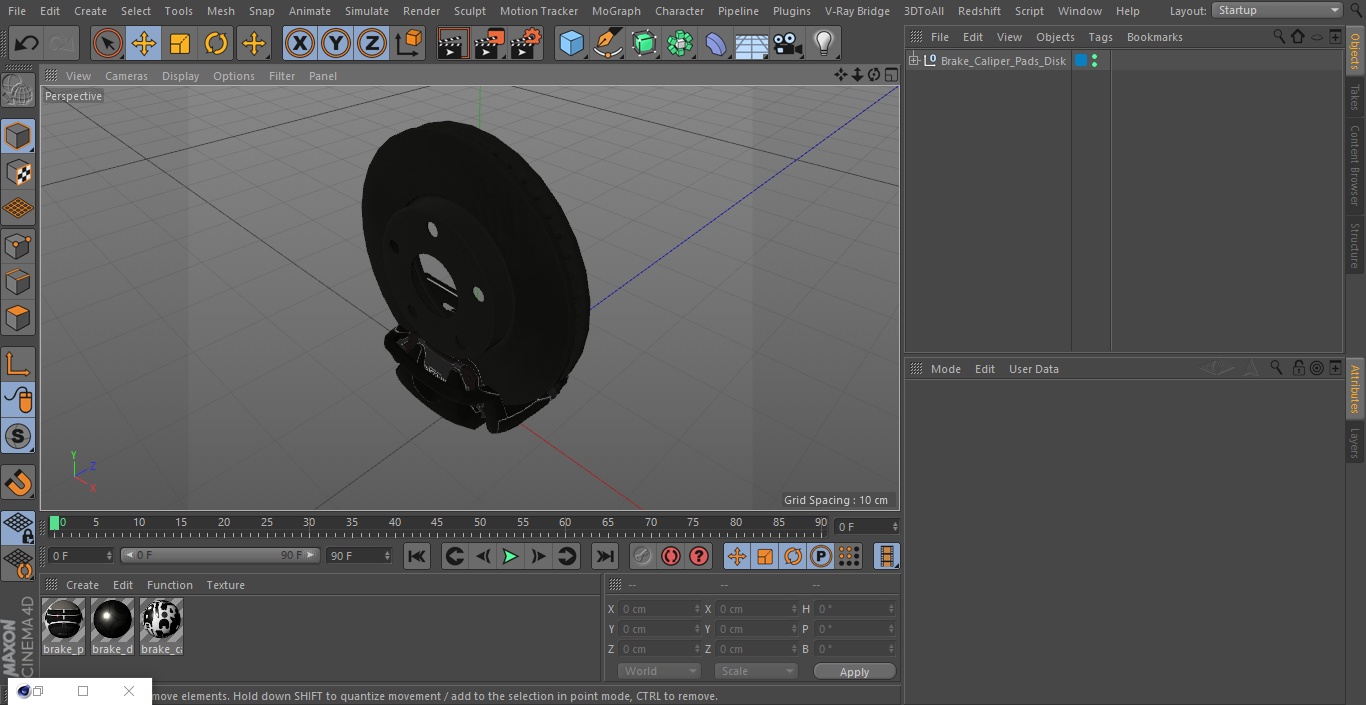Add a Cube primitive object
Viewport: 1366px width, 705px height.
coord(571,44)
